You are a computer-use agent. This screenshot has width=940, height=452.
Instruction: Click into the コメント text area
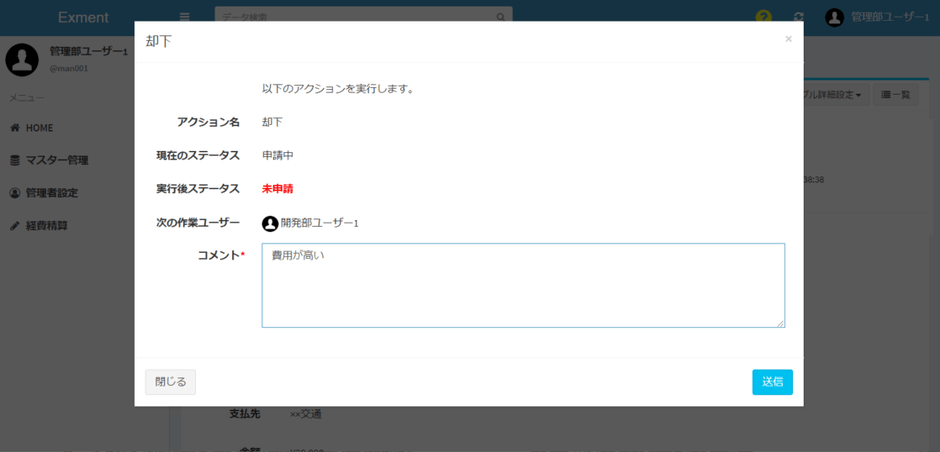pos(523,285)
